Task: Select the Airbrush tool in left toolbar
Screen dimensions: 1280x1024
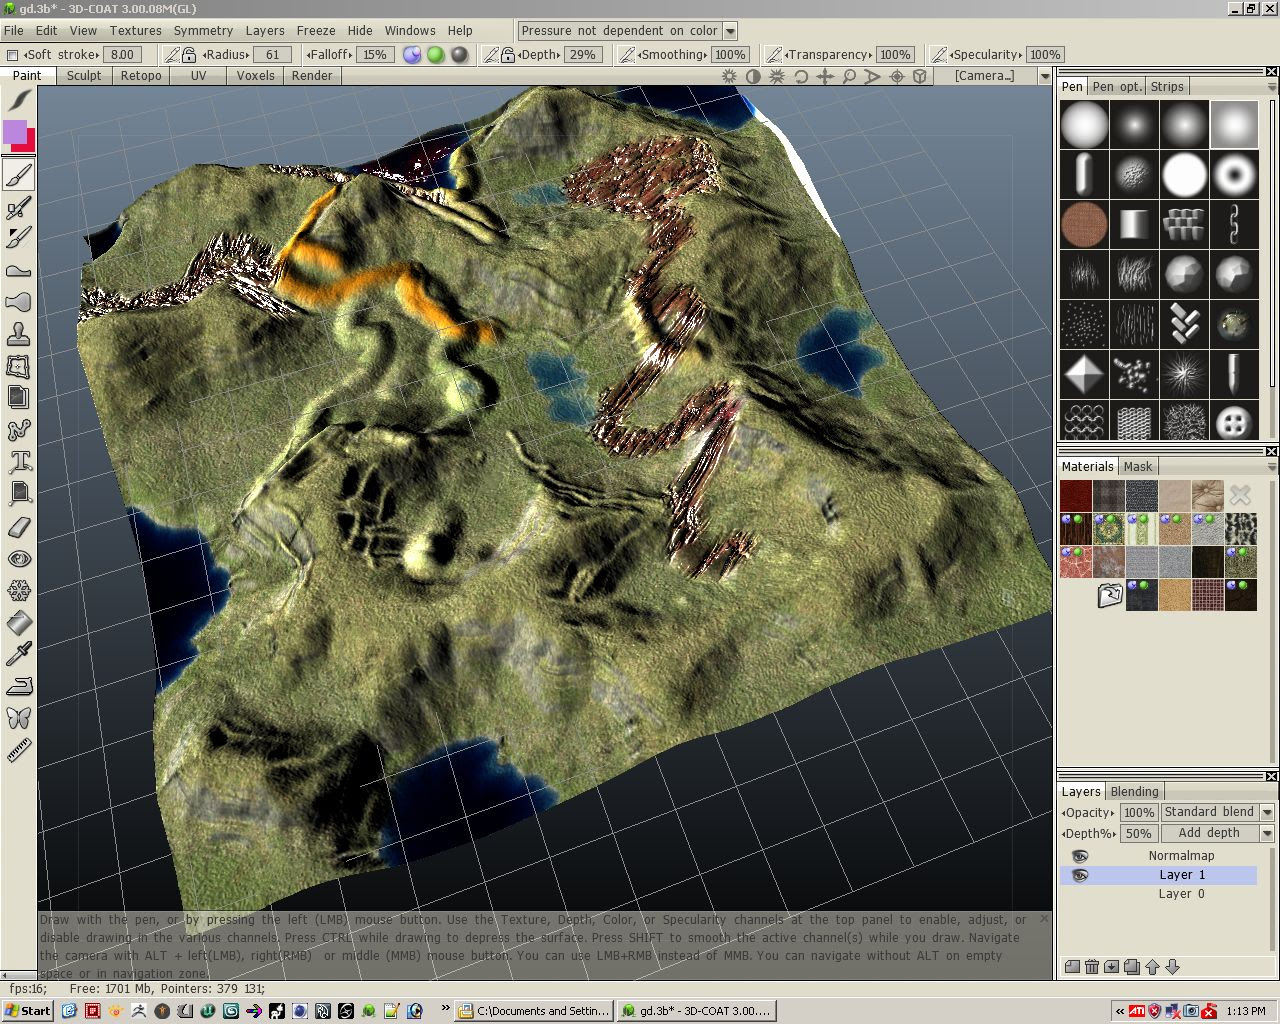Action: pos(19,207)
